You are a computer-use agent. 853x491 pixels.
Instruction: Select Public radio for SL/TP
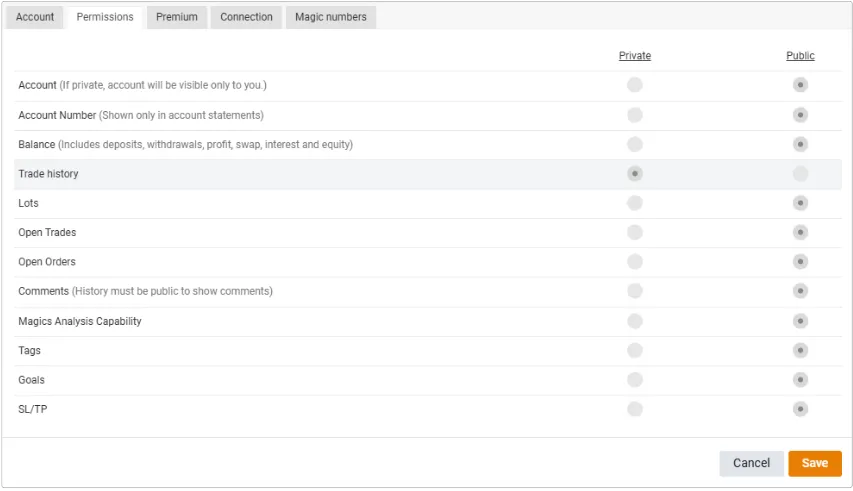pyautogui.click(x=800, y=409)
